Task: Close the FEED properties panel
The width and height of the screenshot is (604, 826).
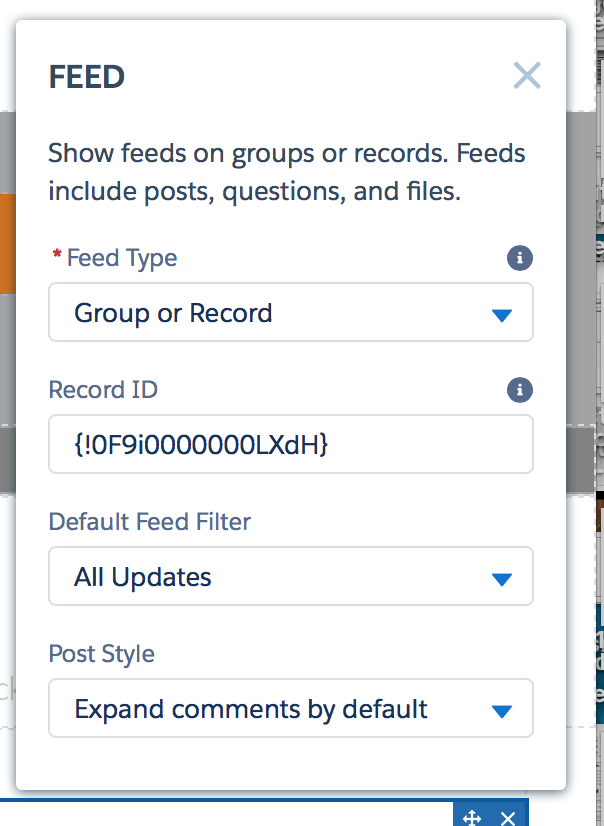Action: pyautogui.click(x=526, y=76)
